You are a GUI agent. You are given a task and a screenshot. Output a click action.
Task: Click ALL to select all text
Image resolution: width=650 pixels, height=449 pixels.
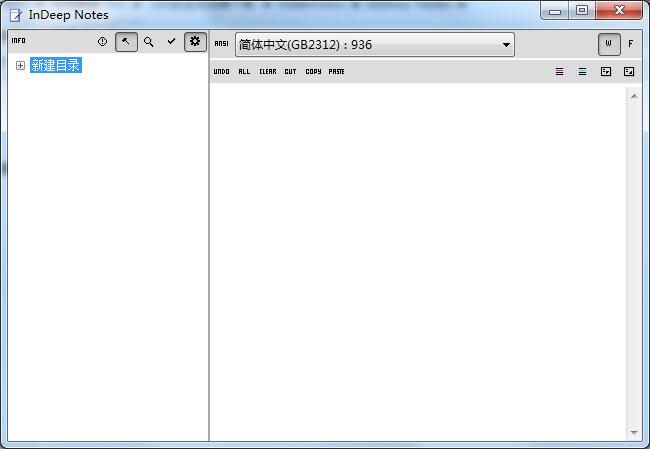244,72
